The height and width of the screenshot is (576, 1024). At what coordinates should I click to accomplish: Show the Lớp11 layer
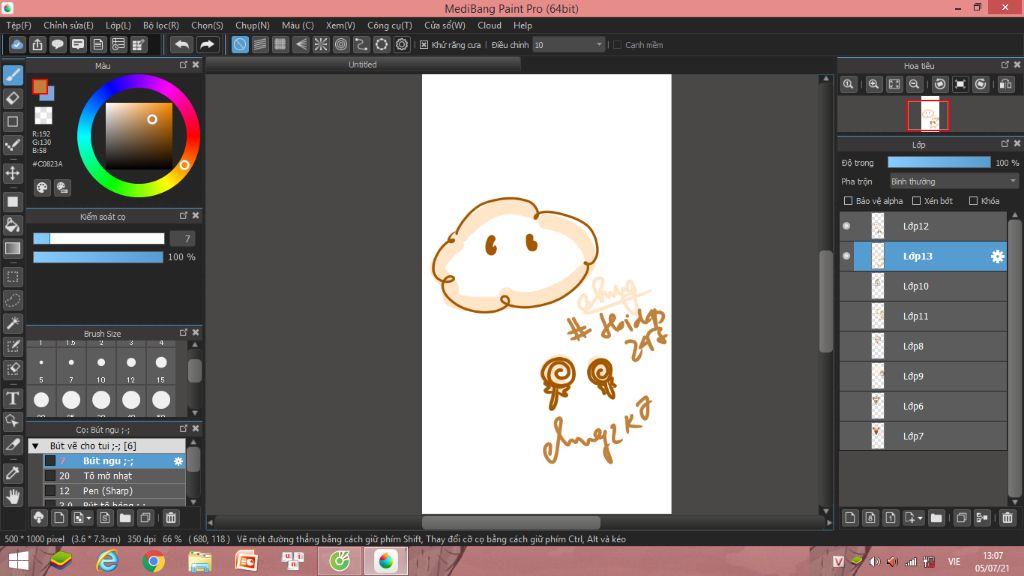[846, 316]
